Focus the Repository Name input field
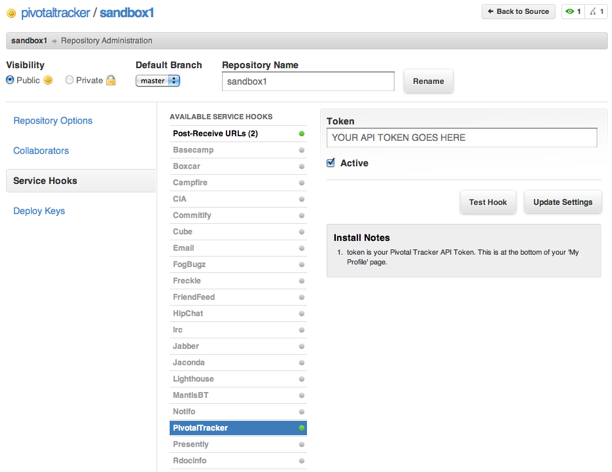612x472 pixels. 308,81
